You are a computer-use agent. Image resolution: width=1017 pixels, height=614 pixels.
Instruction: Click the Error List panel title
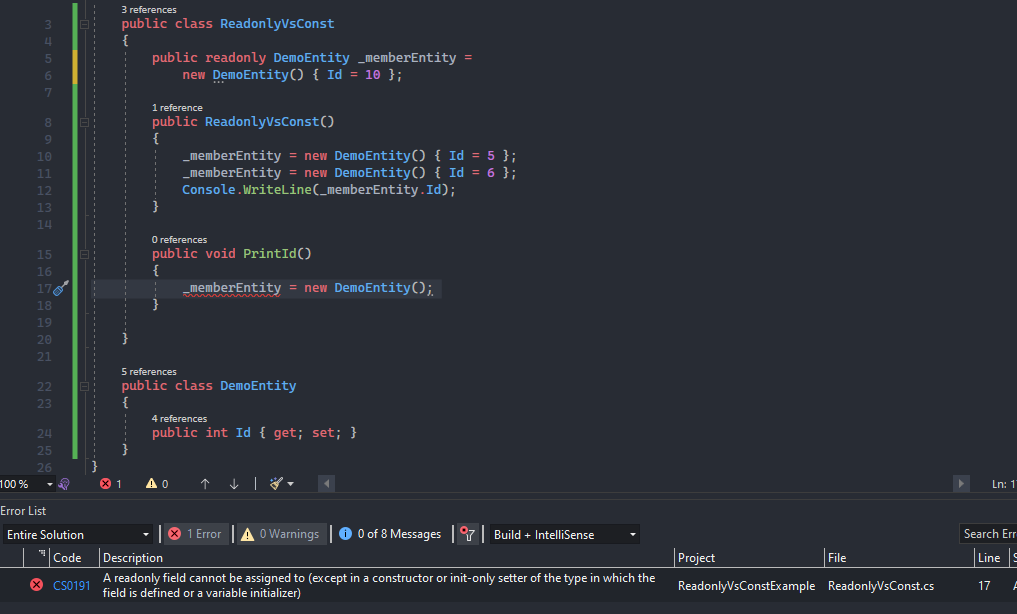pos(23,510)
